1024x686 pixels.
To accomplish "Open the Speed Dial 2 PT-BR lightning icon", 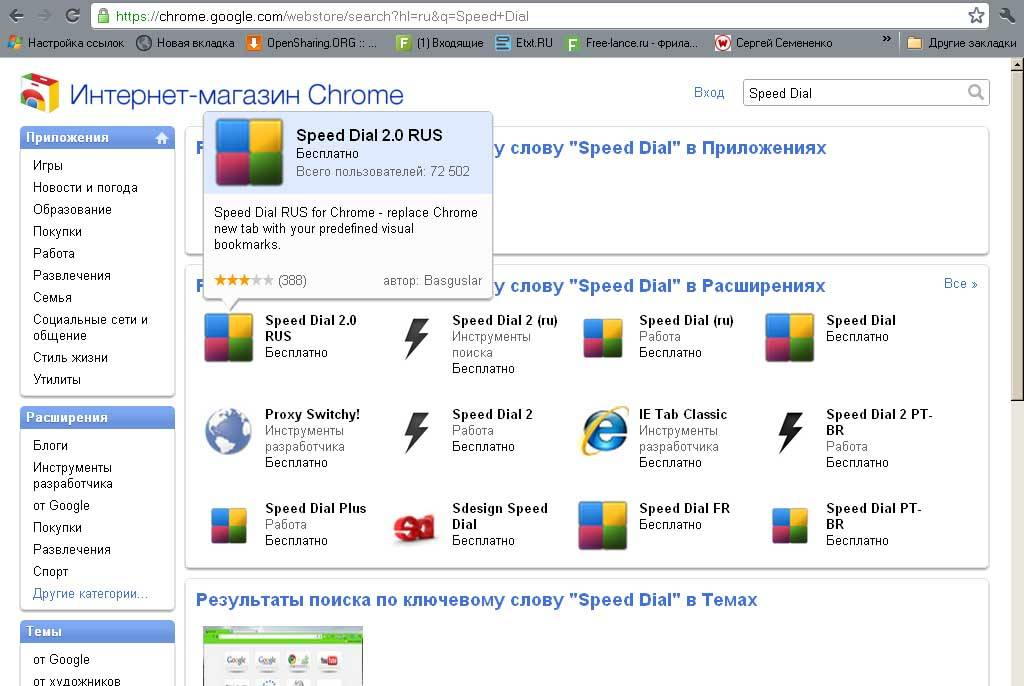I will click(x=790, y=432).
